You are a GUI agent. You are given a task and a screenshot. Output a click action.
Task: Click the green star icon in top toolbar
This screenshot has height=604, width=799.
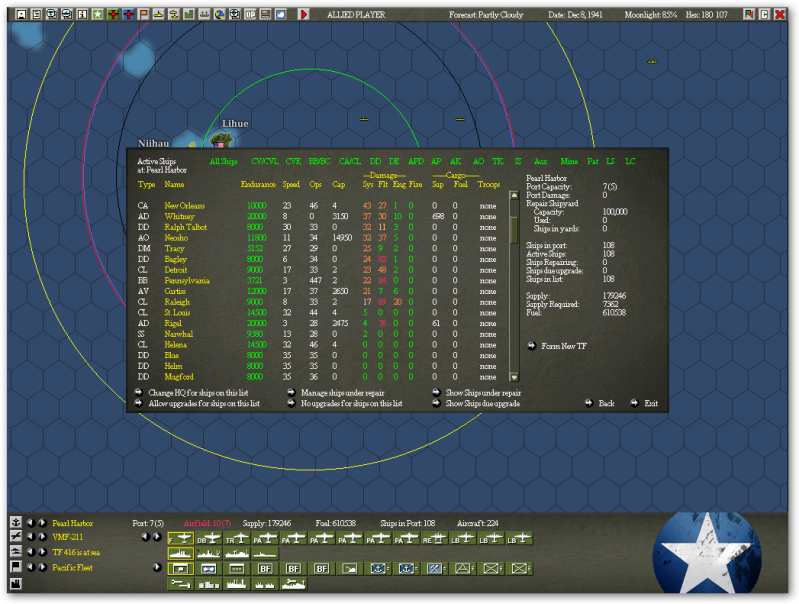click(x=97, y=14)
